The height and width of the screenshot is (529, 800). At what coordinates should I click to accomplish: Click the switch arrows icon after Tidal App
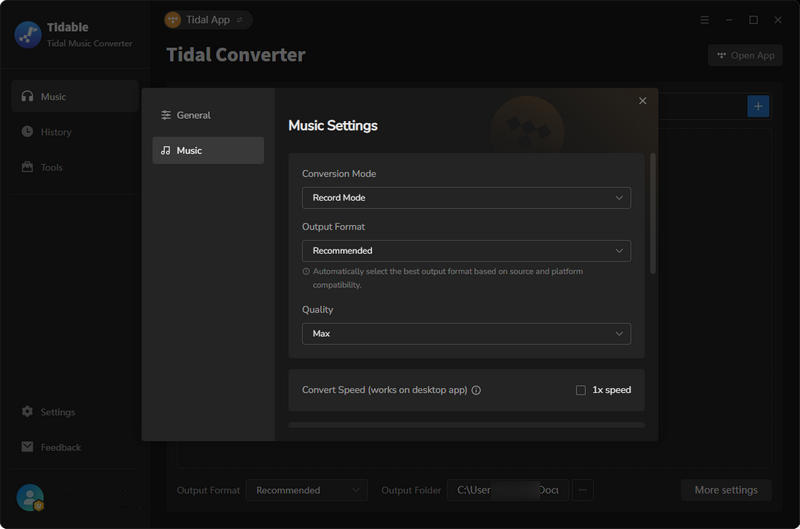239,20
